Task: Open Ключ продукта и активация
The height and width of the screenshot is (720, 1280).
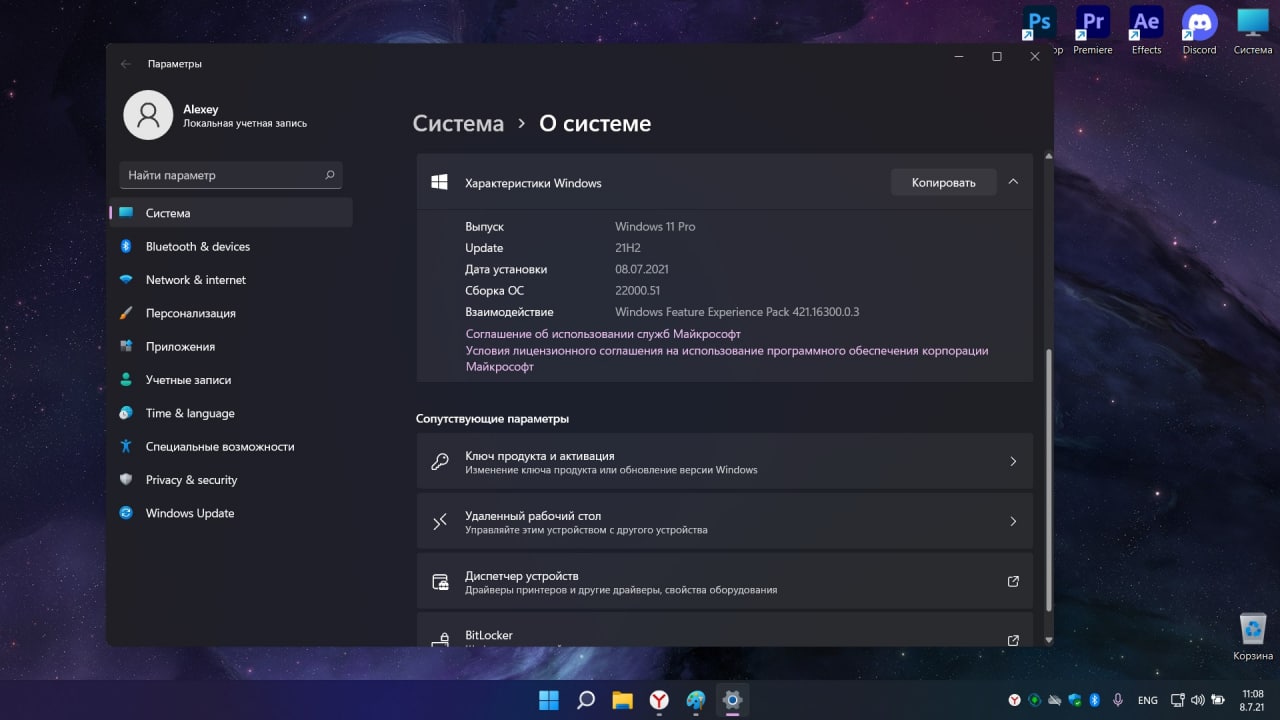Action: (724, 462)
